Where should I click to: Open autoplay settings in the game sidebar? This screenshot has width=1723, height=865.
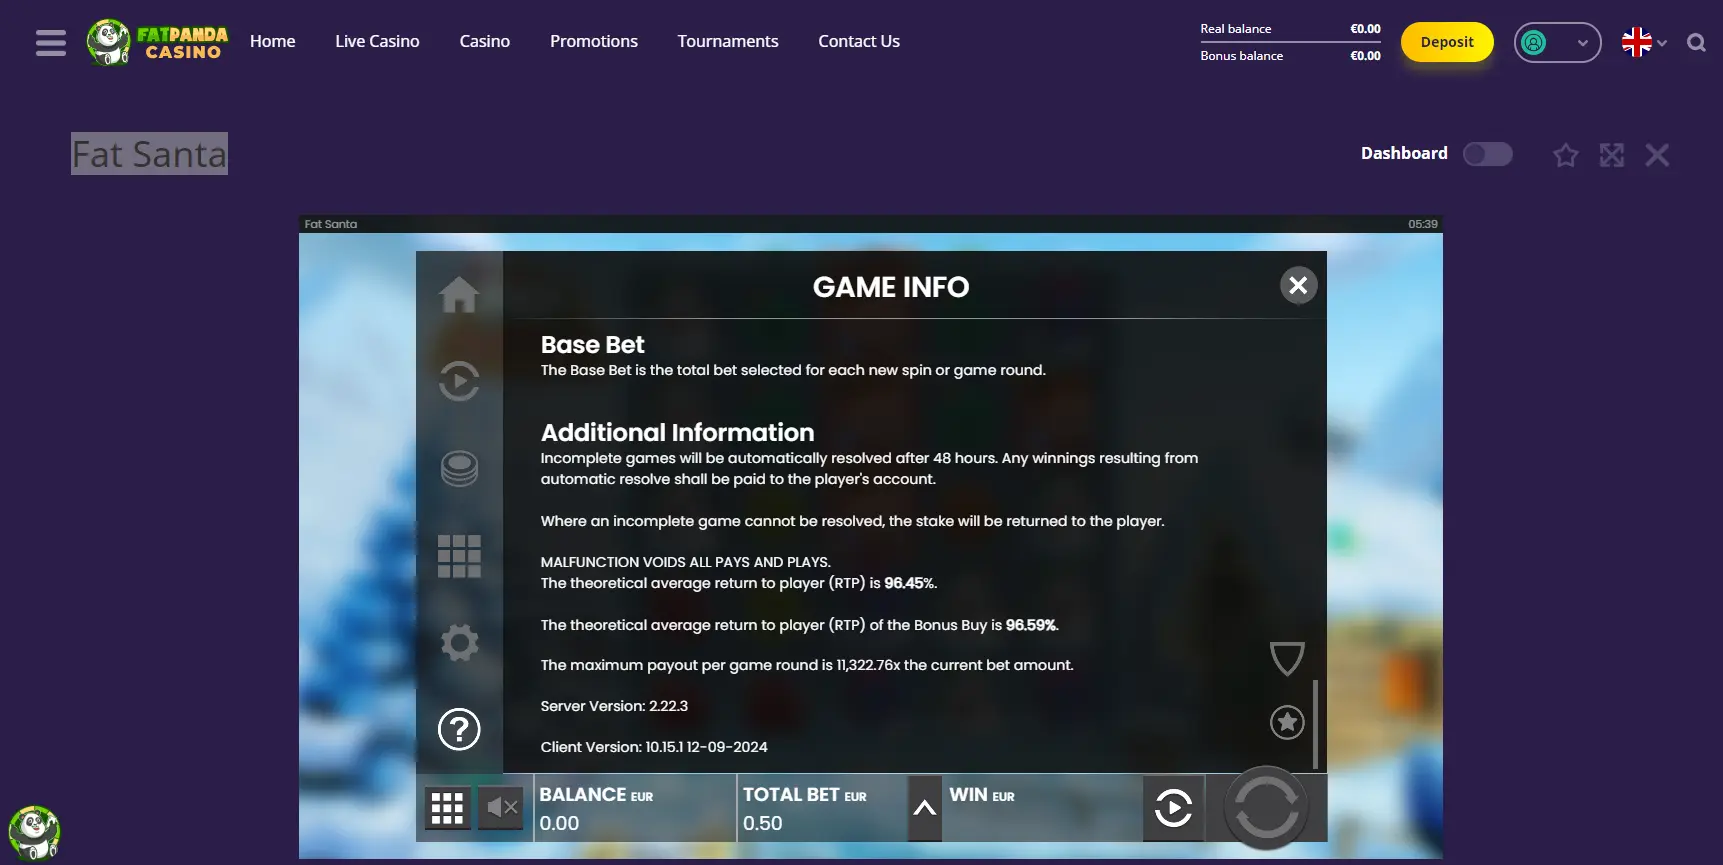(x=459, y=381)
